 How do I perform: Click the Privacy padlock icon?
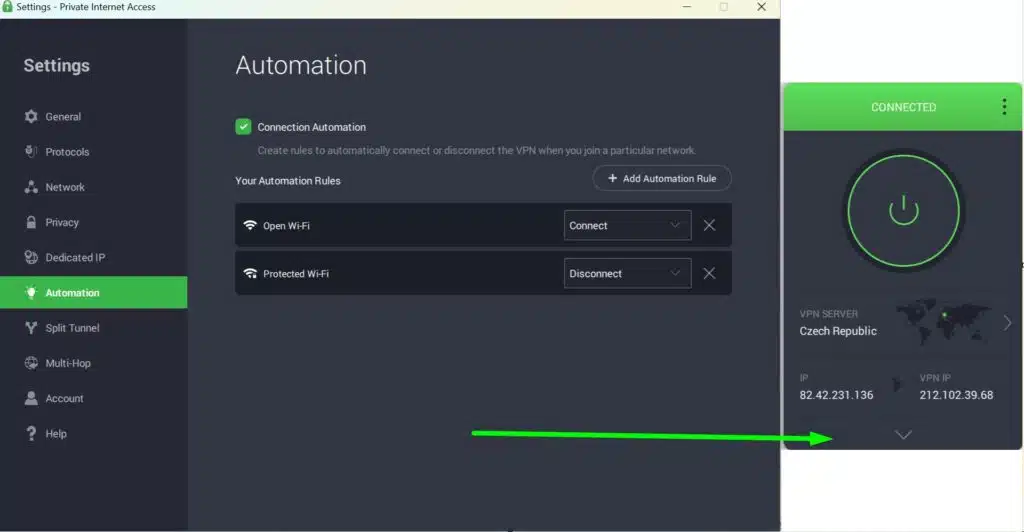[x=31, y=222]
